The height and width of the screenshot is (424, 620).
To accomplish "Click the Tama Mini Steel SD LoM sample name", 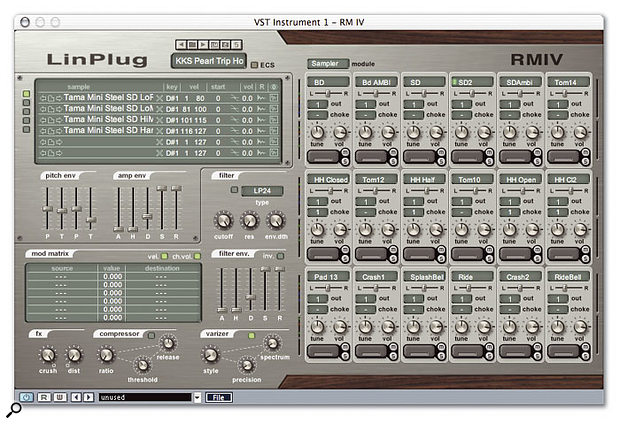I will click(x=108, y=108).
